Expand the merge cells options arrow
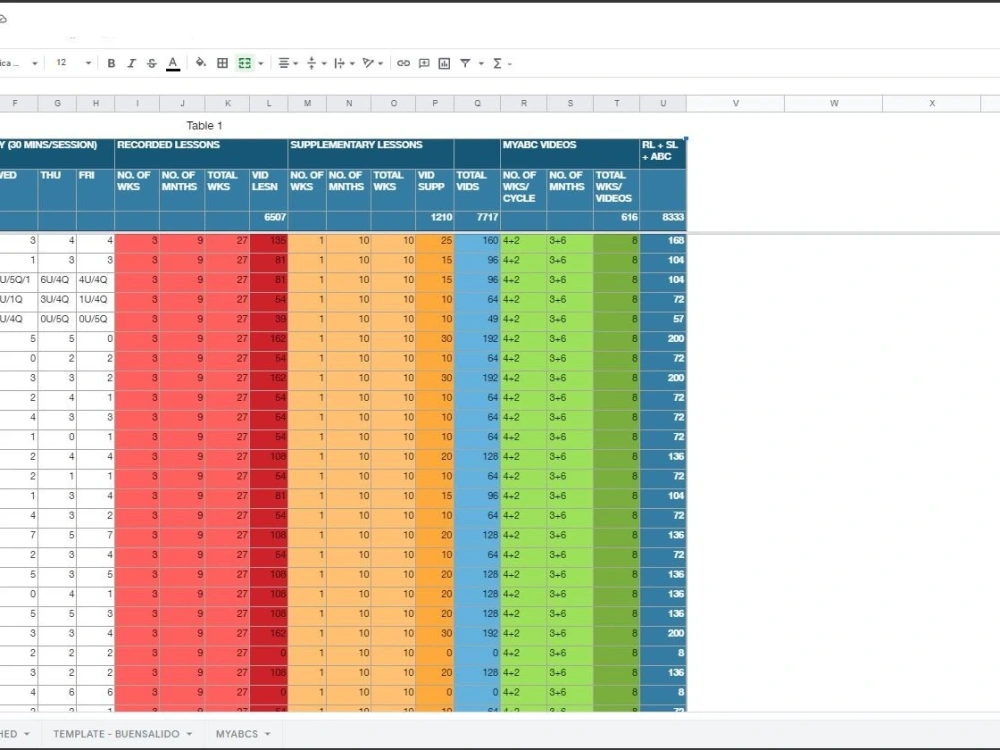Viewport: 1000px width, 750px height. point(261,64)
